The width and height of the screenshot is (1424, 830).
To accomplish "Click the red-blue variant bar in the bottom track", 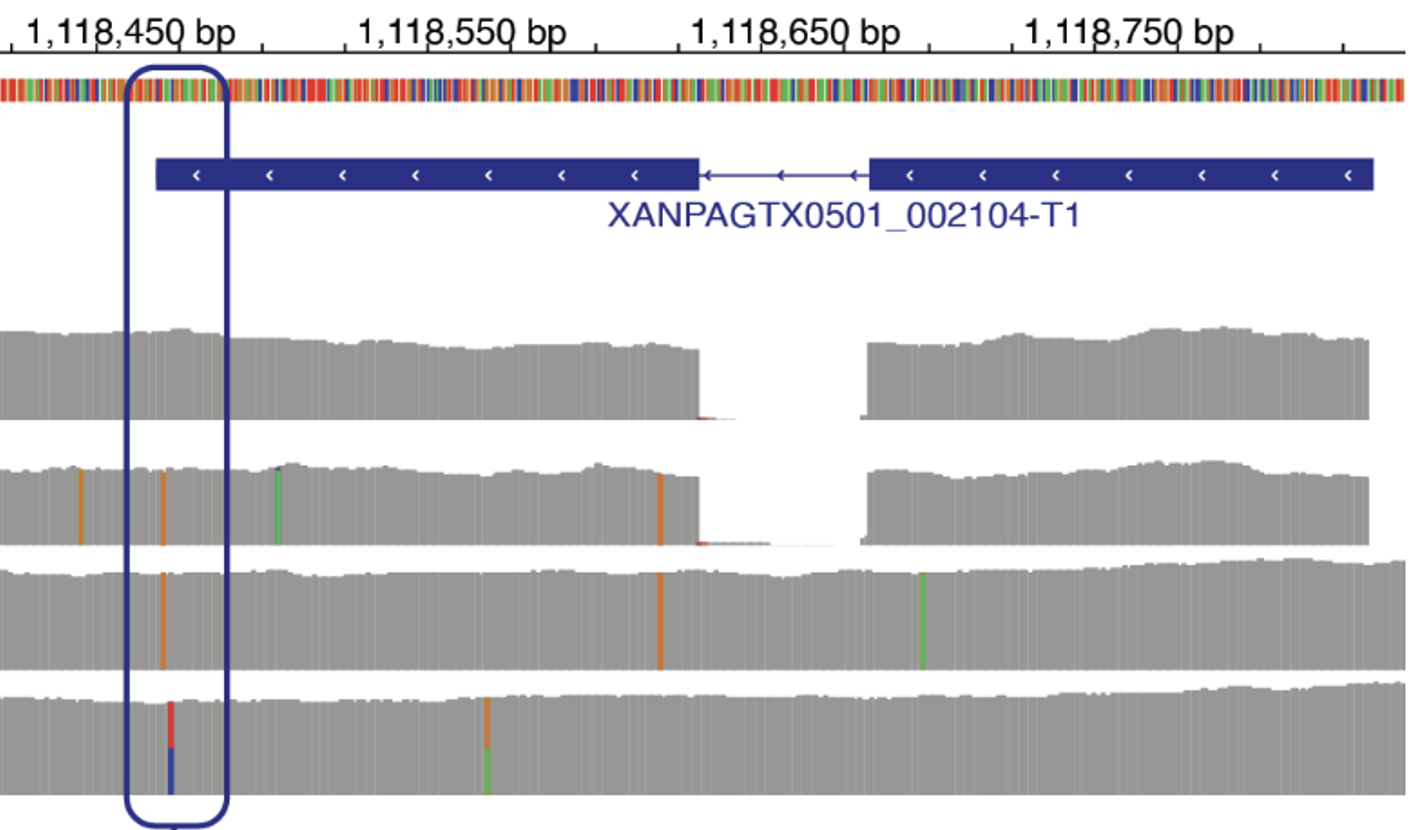I will [171, 748].
